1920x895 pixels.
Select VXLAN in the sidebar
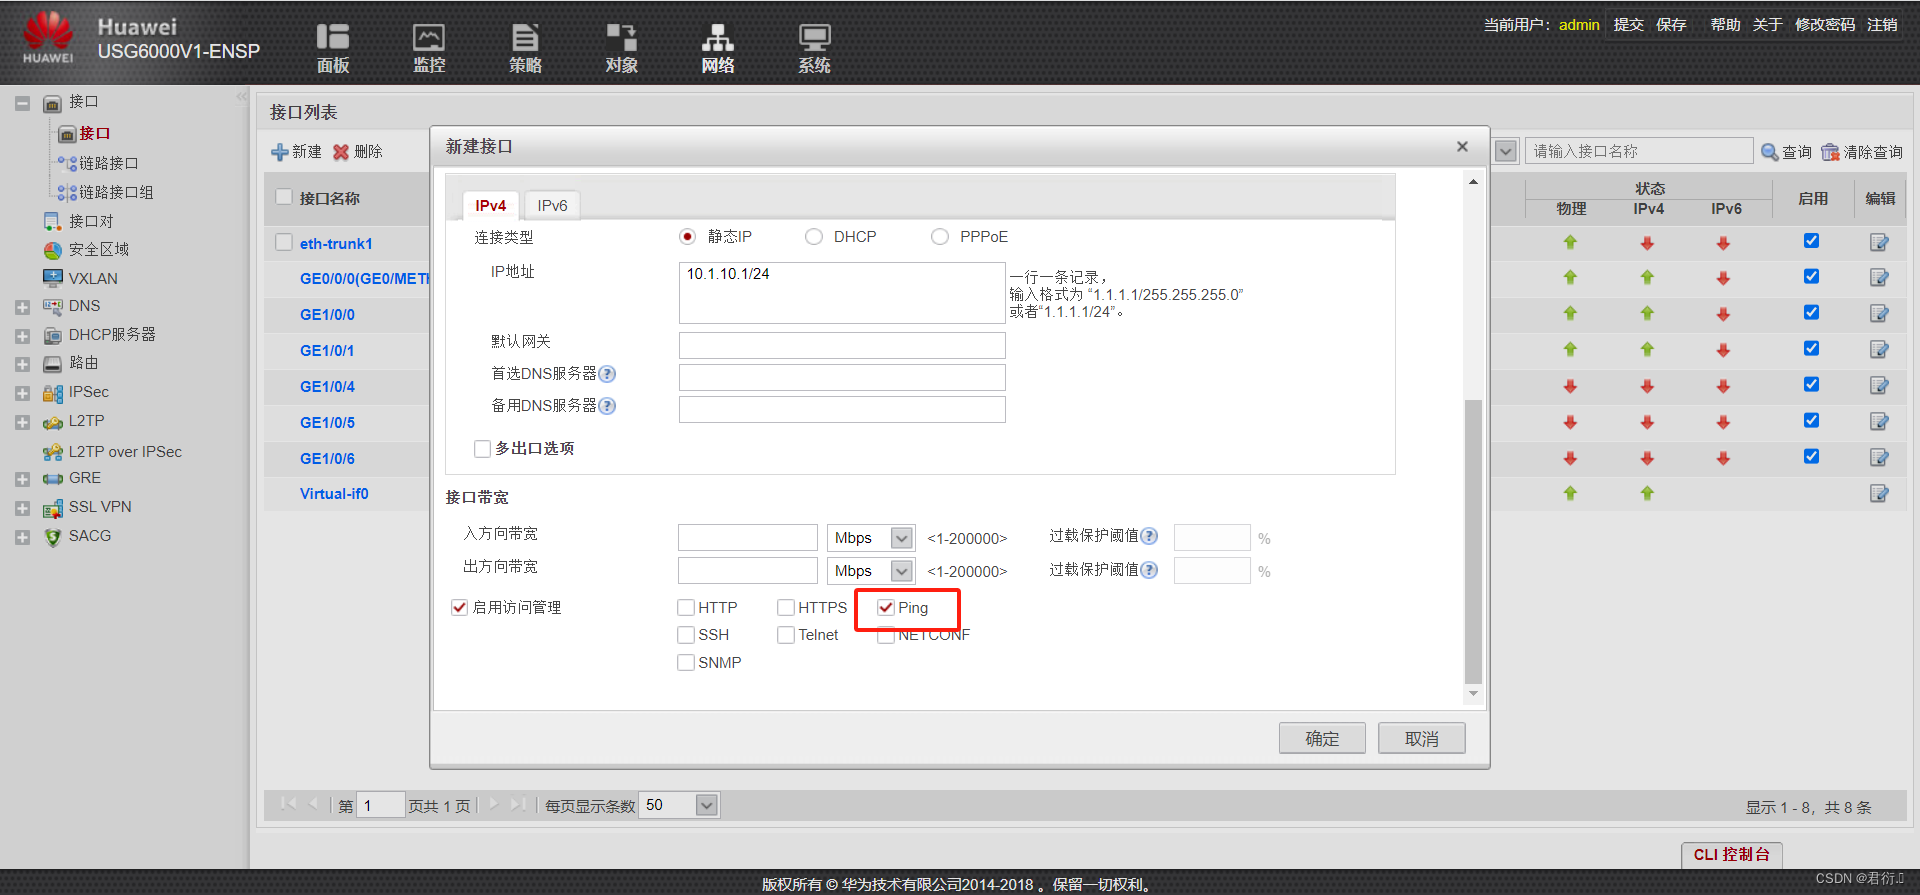[x=93, y=279]
